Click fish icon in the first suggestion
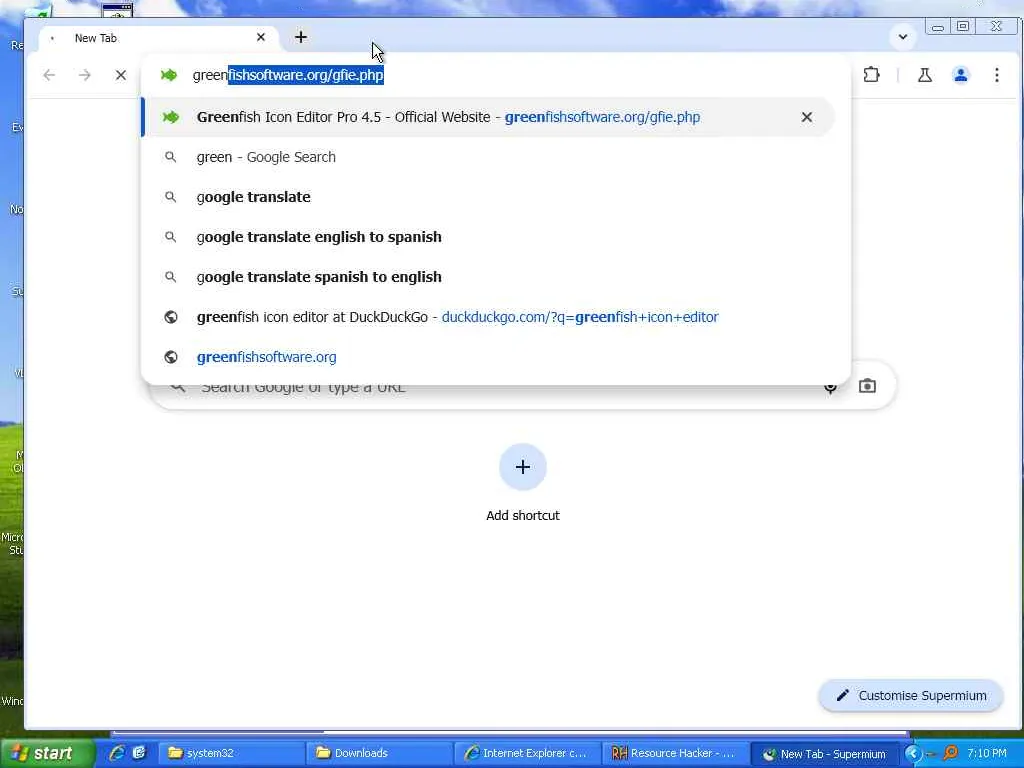 [171, 117]
